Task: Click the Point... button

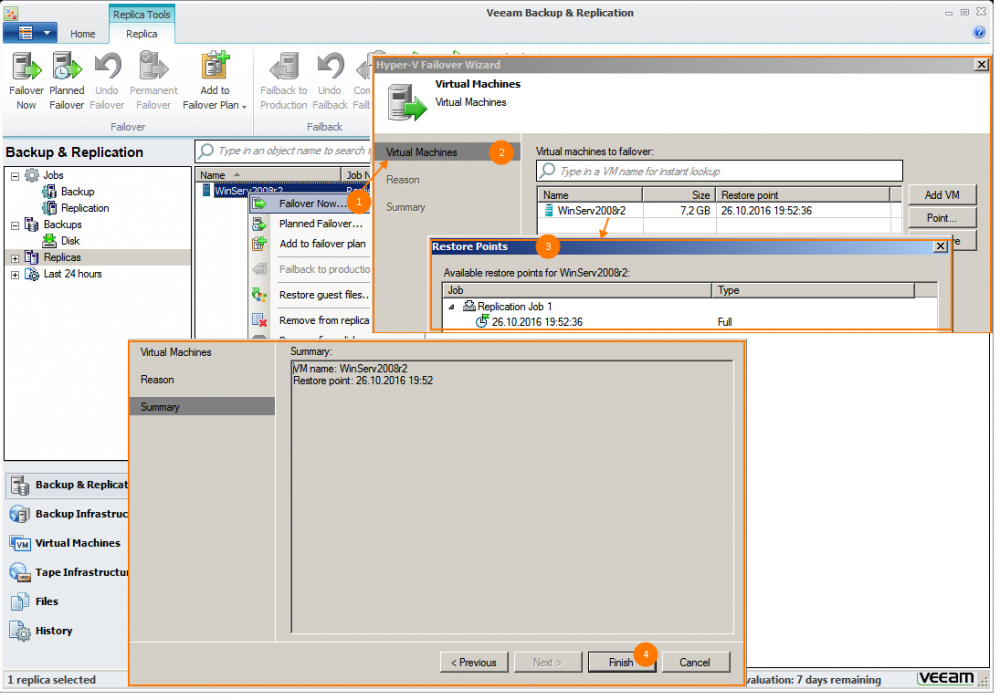Action: tap(942, 218)
